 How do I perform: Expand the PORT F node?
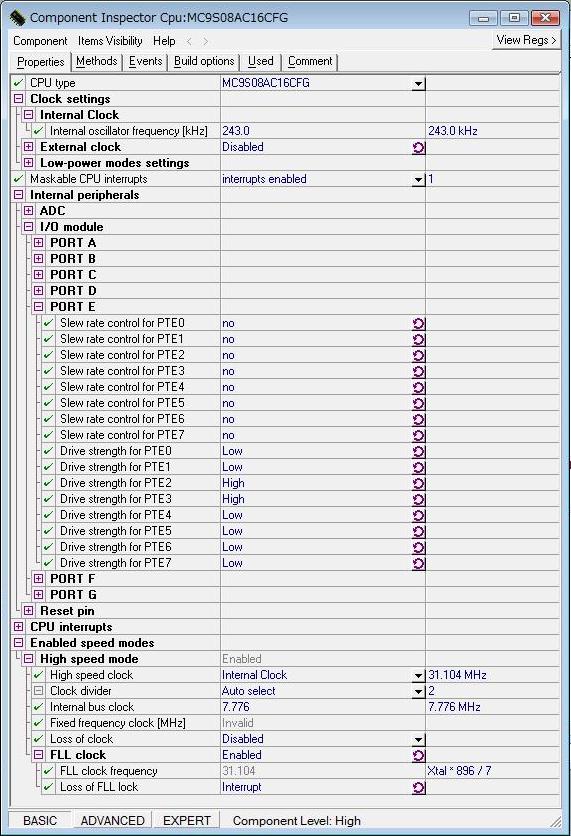pyautogui.click(x=38, y=578)
